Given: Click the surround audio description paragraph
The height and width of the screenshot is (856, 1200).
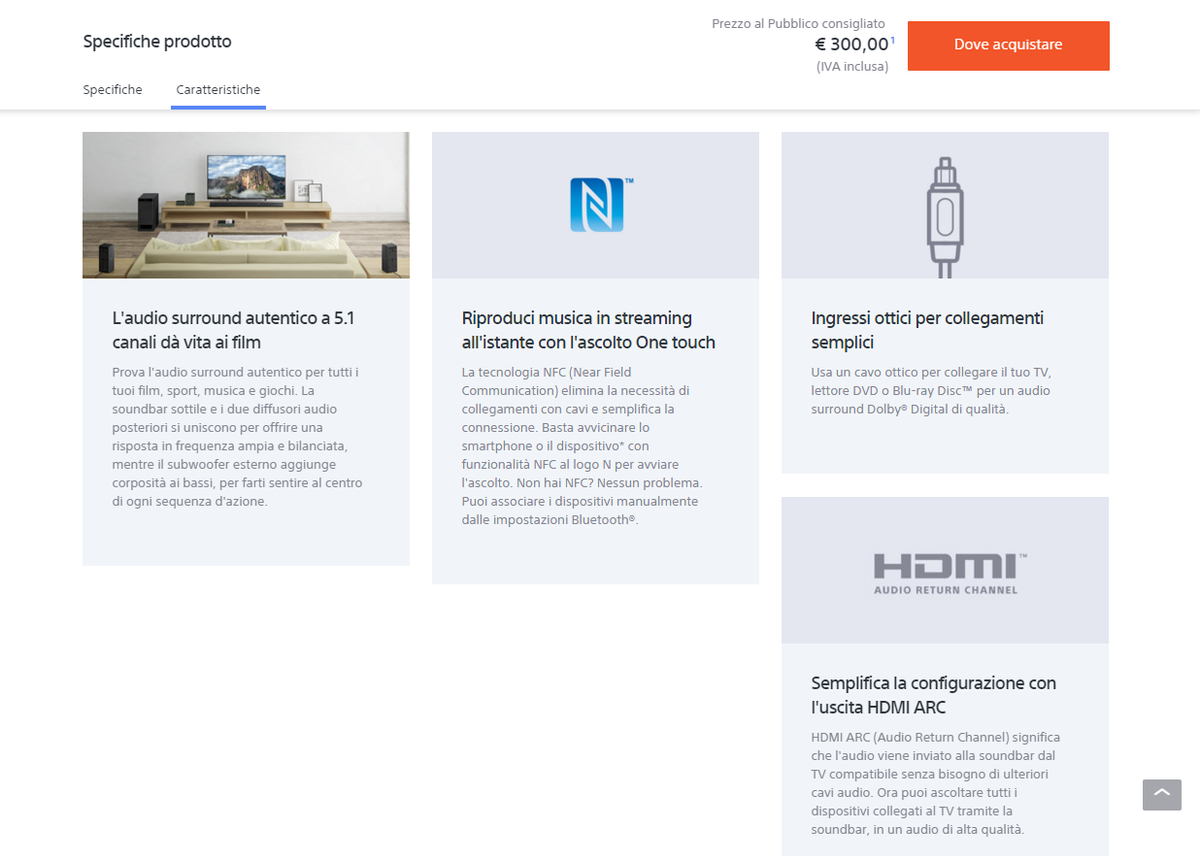Looking at the screenshot, I should click(x=237, y=437).
